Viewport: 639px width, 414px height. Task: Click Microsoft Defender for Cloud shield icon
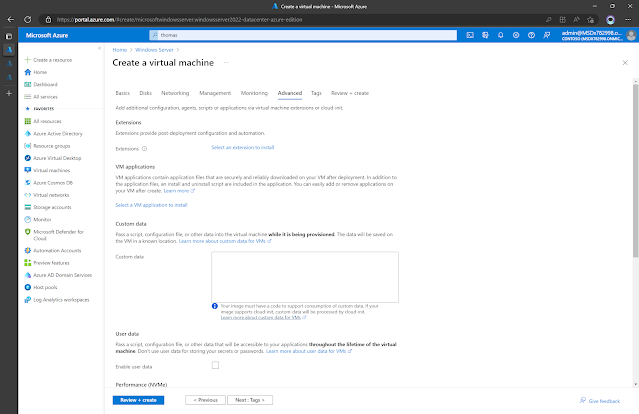[x=27, y=231]
